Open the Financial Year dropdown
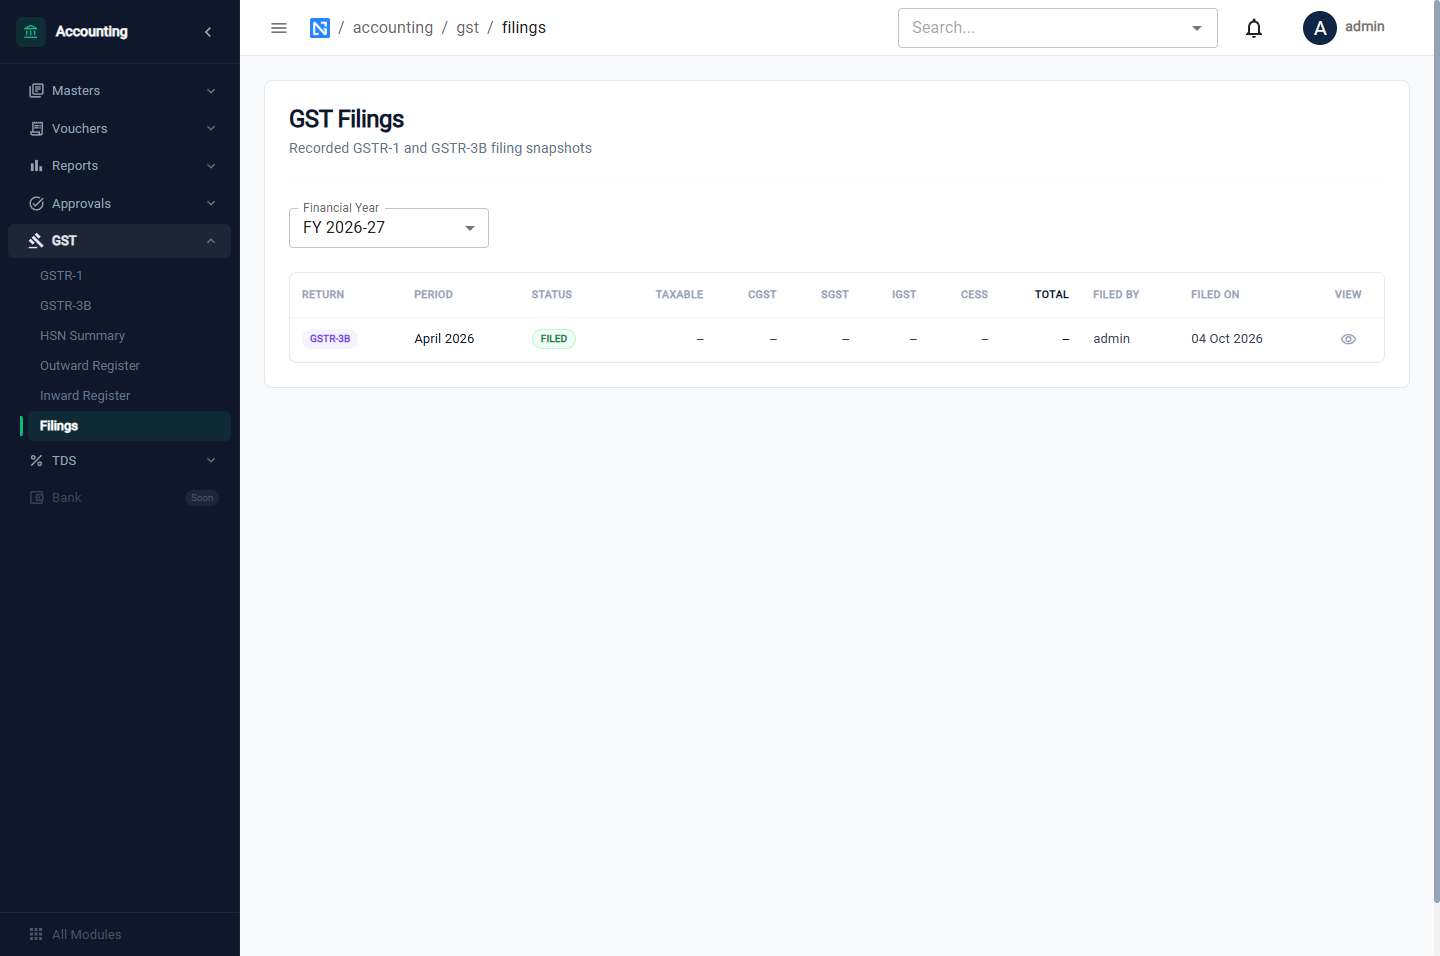The height and width of the screenshot is (956, 1440). 389,228
